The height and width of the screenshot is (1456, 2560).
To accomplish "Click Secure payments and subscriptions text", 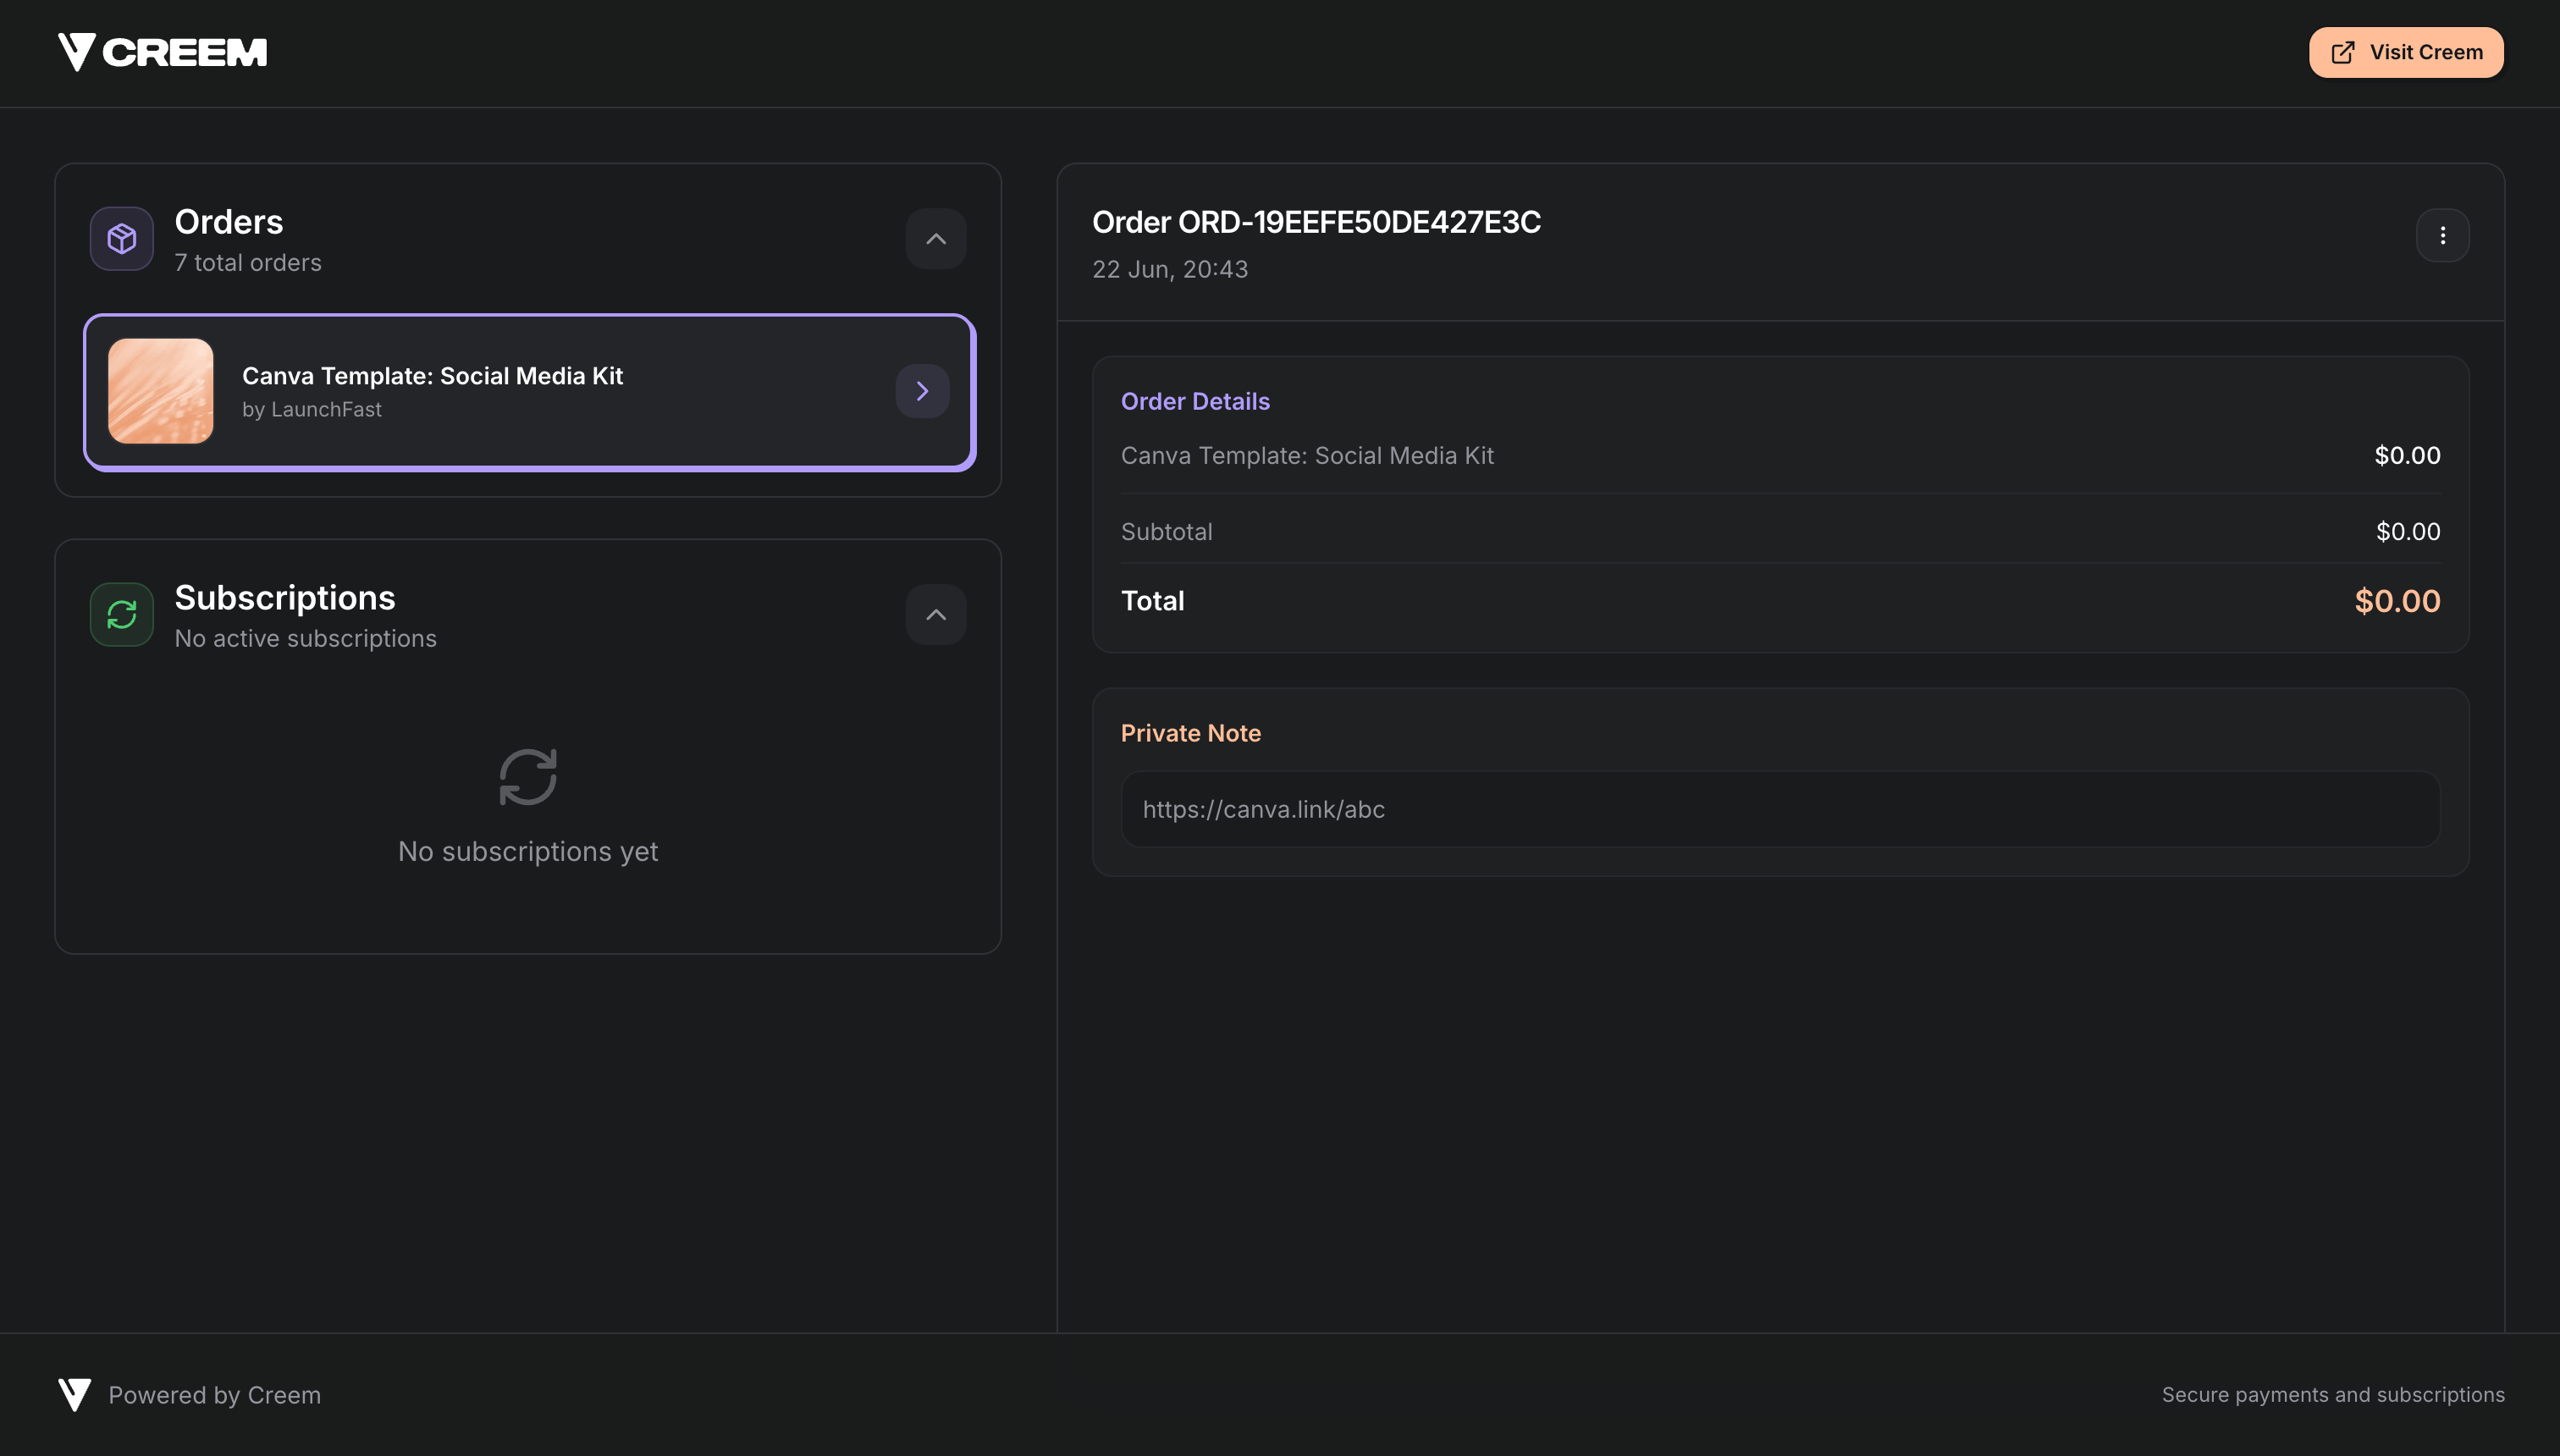I will click(2333, 1395).
